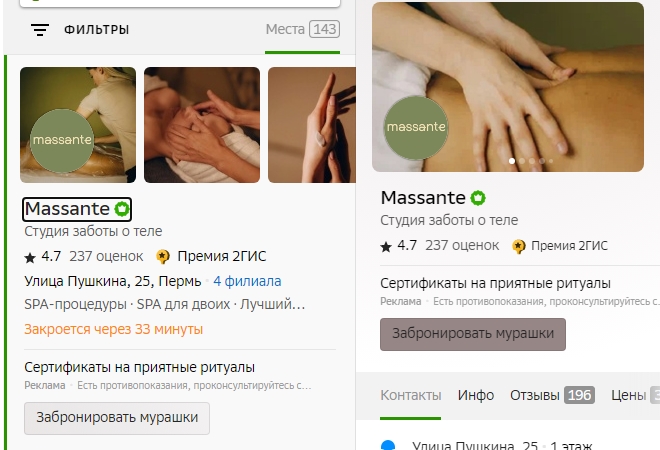660x450 pixels.
Task: Click blue location marker beside address
Action: tap(388, 445)
